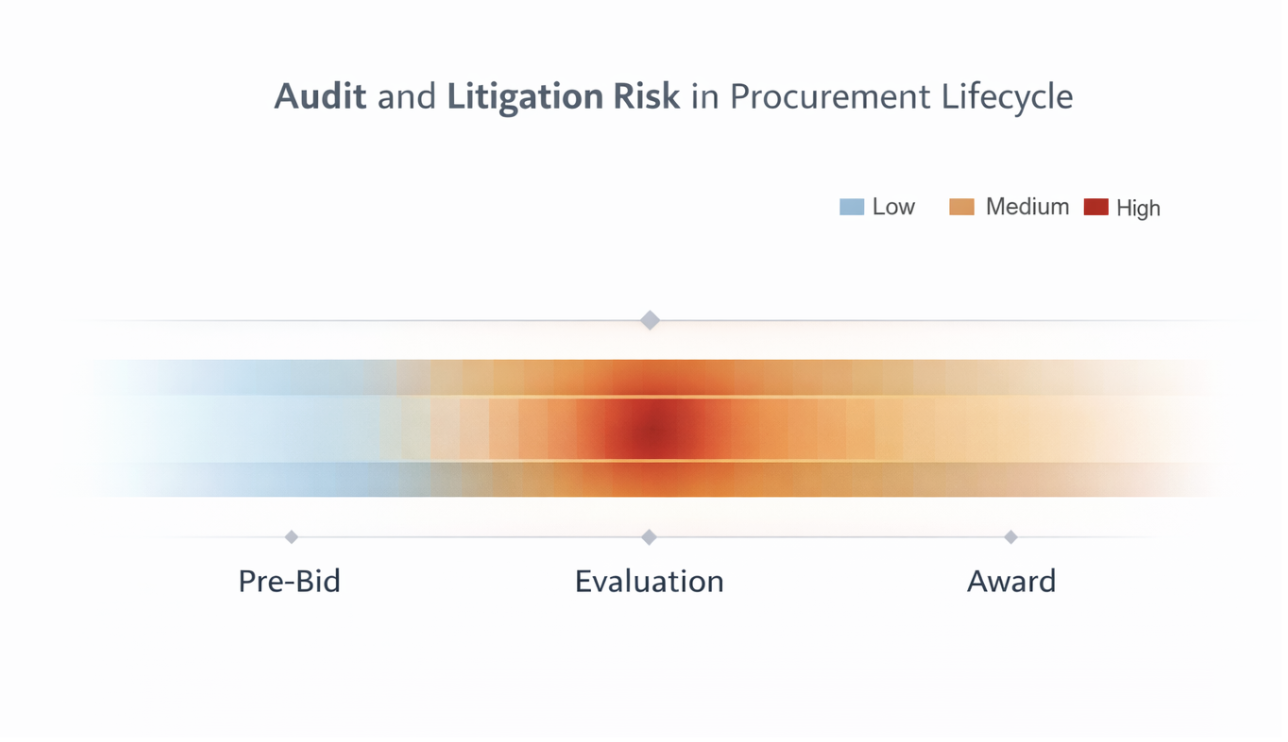Click the dark red center of heatmap
The width and height of the screenshot is (1288, 742).
coord(651,430)
